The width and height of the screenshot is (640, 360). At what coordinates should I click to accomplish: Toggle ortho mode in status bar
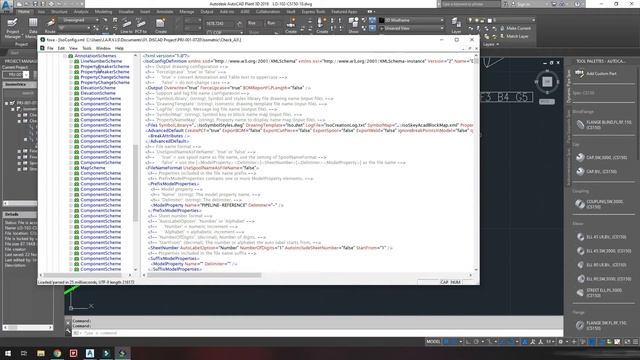coord(468,342)
